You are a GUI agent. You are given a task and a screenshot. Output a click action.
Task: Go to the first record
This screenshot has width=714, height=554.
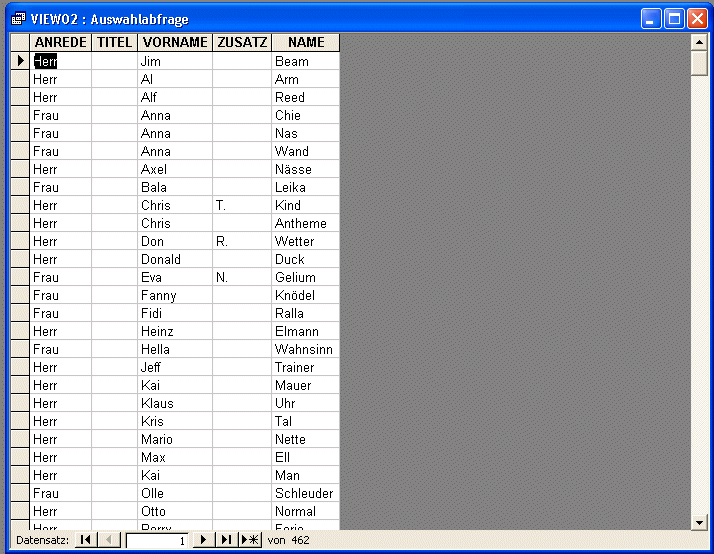[86, 540]
